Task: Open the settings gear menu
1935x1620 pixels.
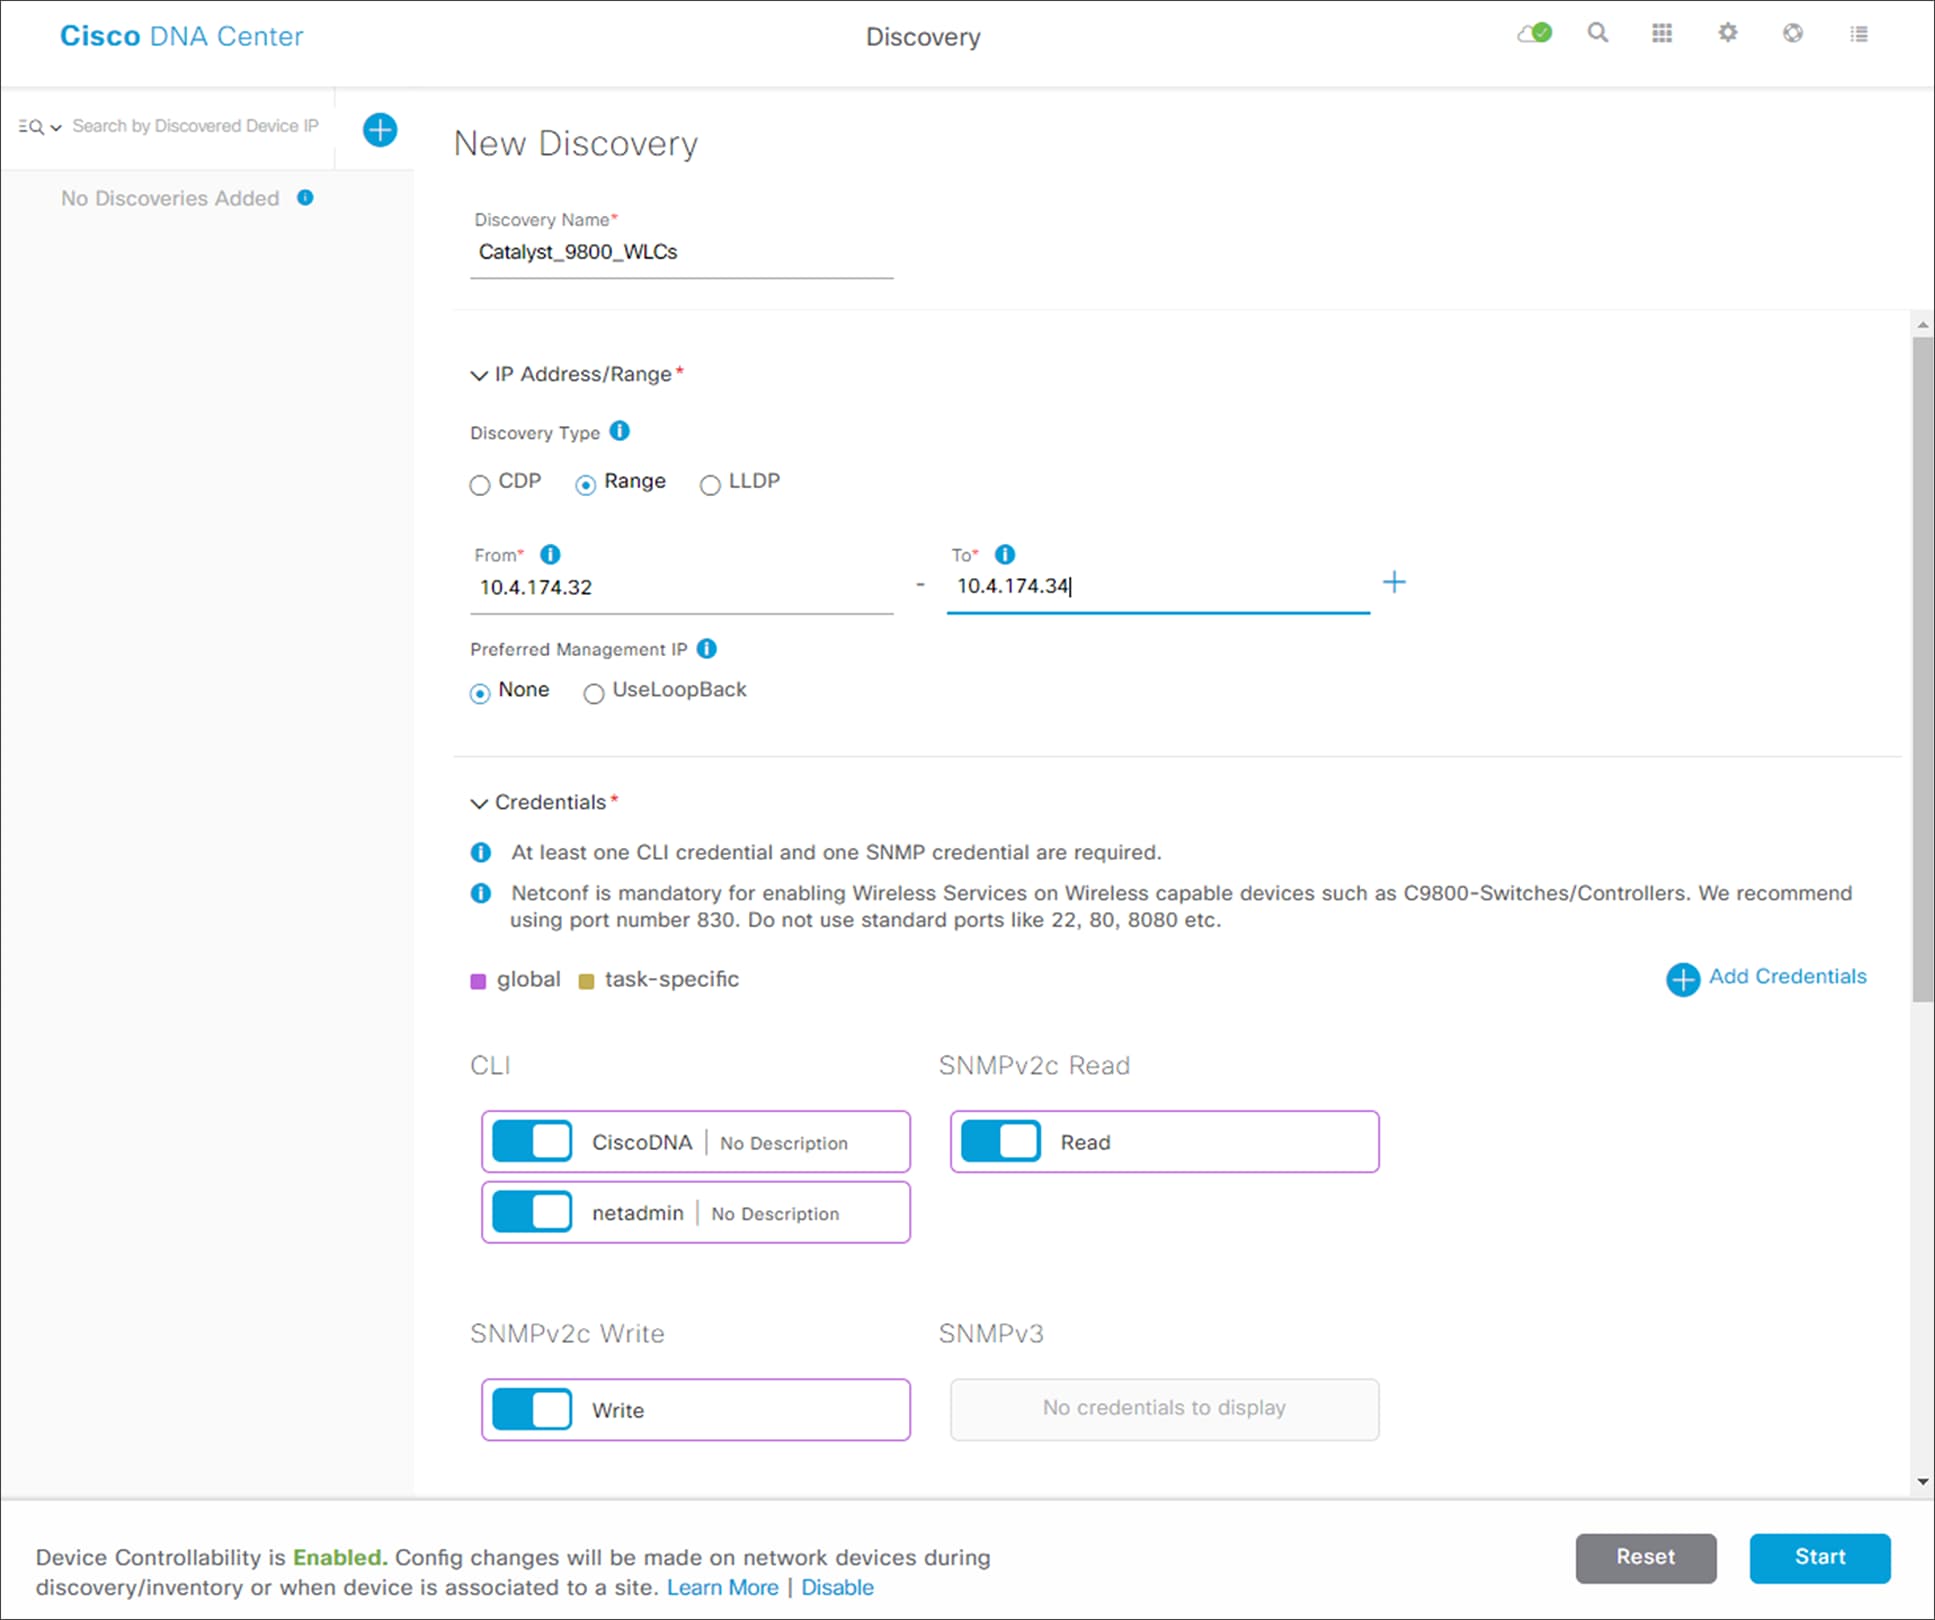Action: [1727, 33]
